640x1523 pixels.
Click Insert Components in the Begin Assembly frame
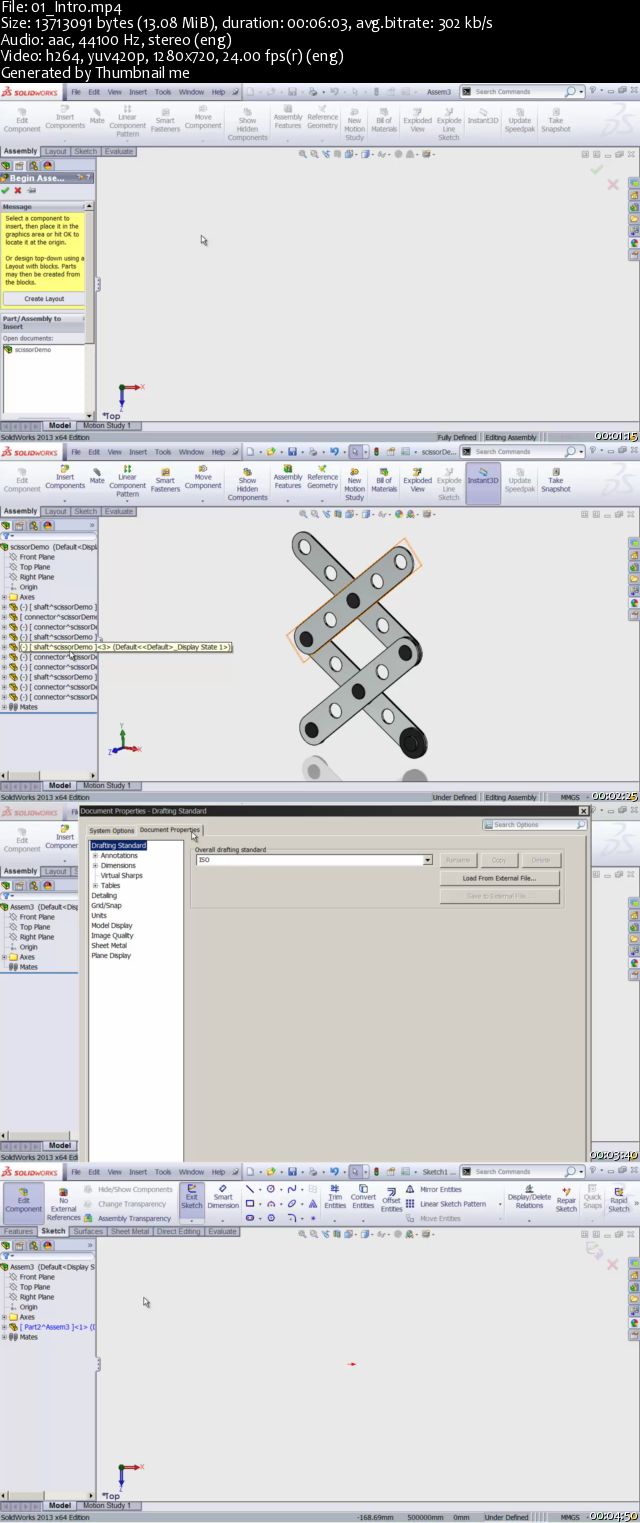(x=65, y=118)
